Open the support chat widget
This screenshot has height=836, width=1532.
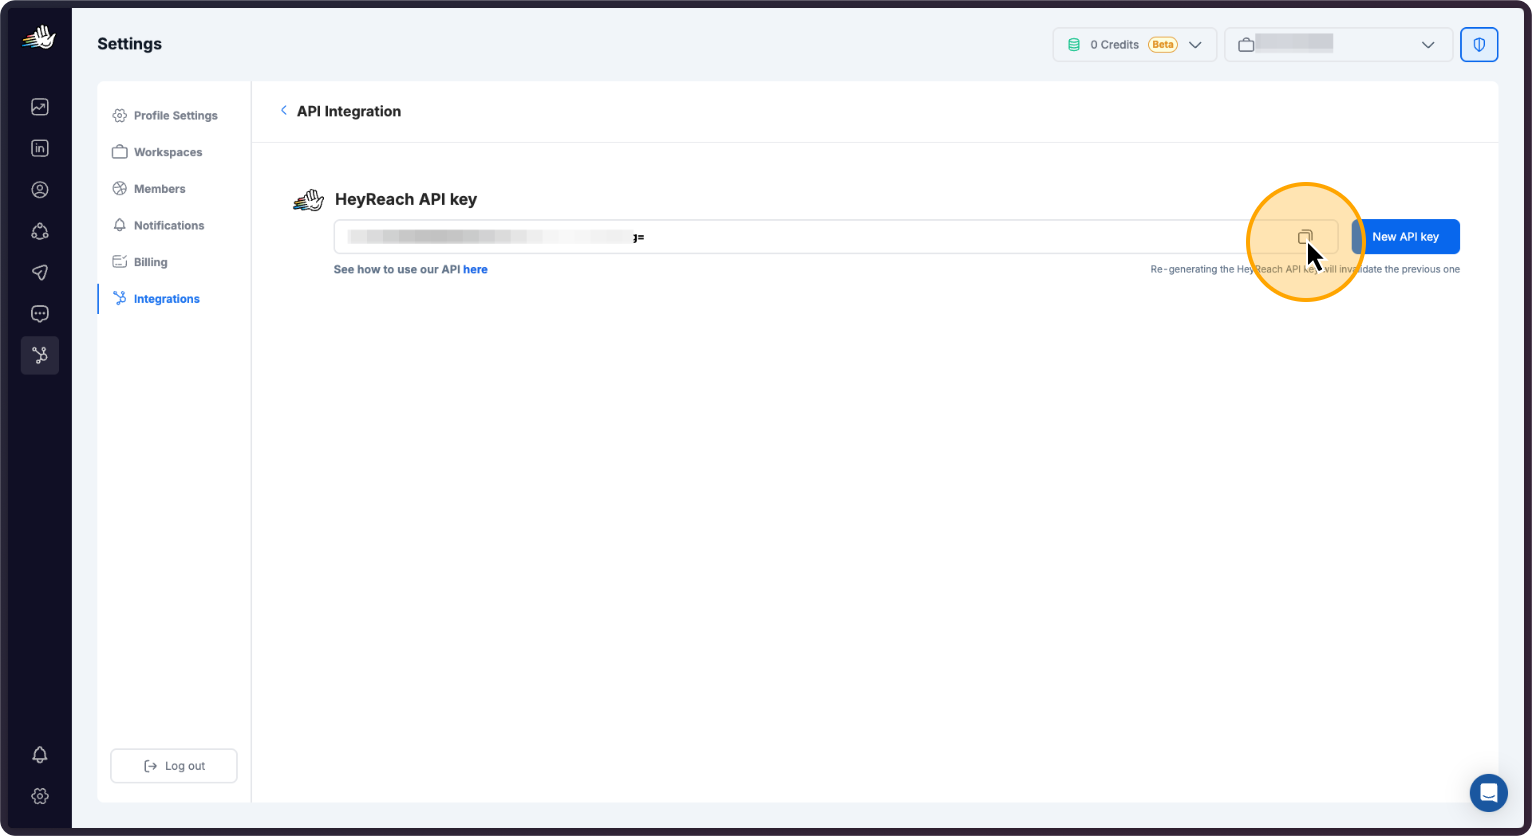click(1488, 793)
